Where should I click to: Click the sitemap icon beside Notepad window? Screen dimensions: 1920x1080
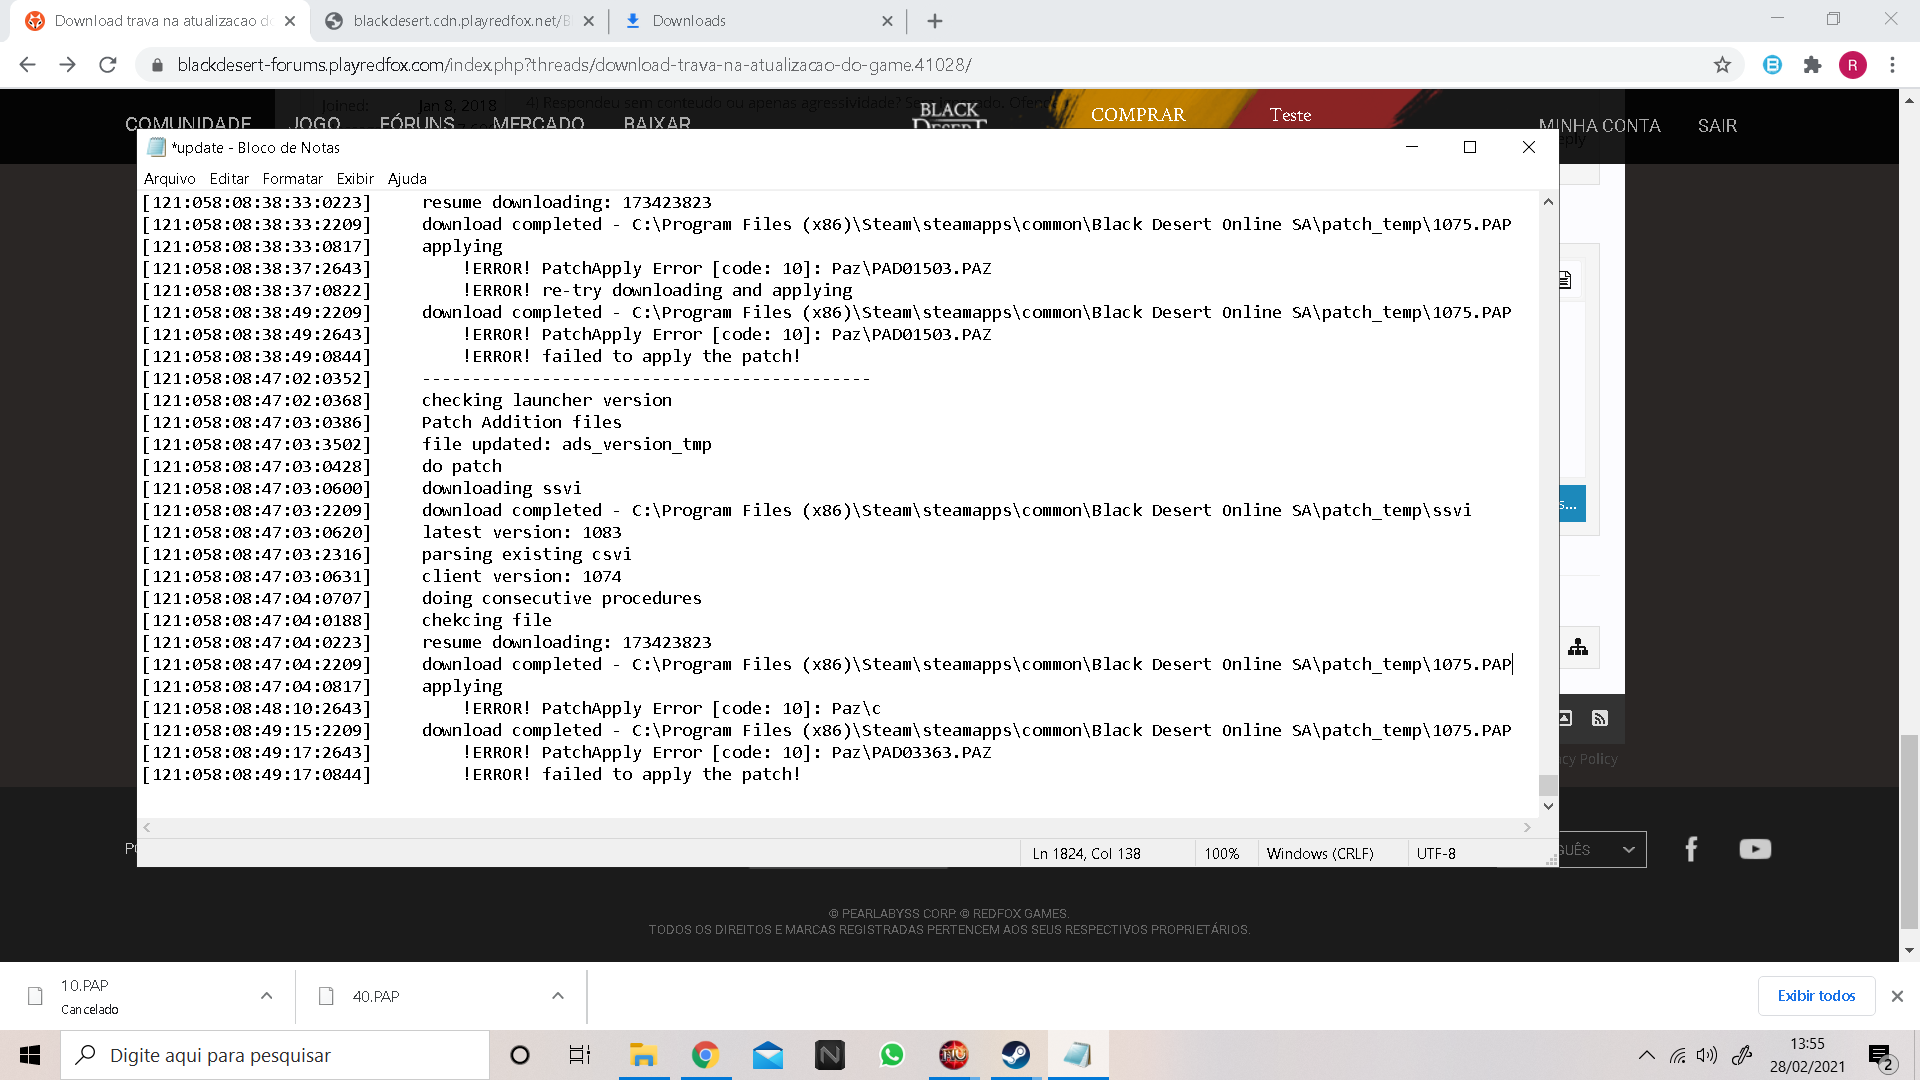(x=1578, y=647)
